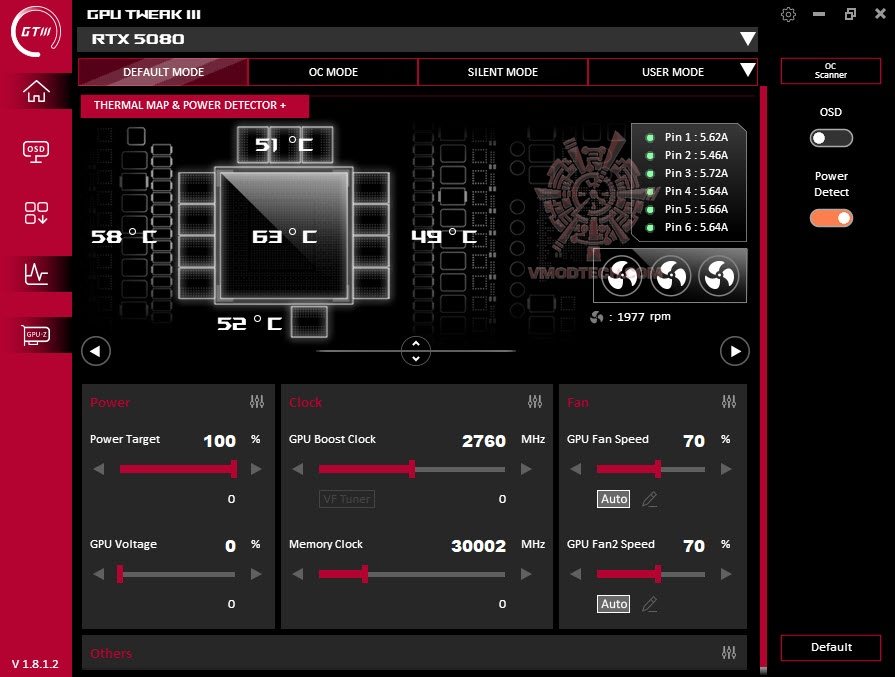Switch to Default Mode tab
This screenshot has width=895, height=677.
pyautogui.click(x=163, y=72)
